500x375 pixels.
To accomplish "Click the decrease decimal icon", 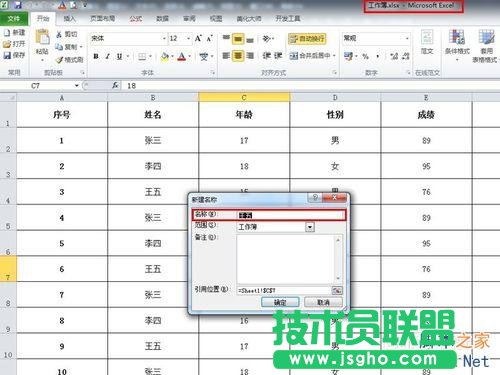I will coord(406,56).
